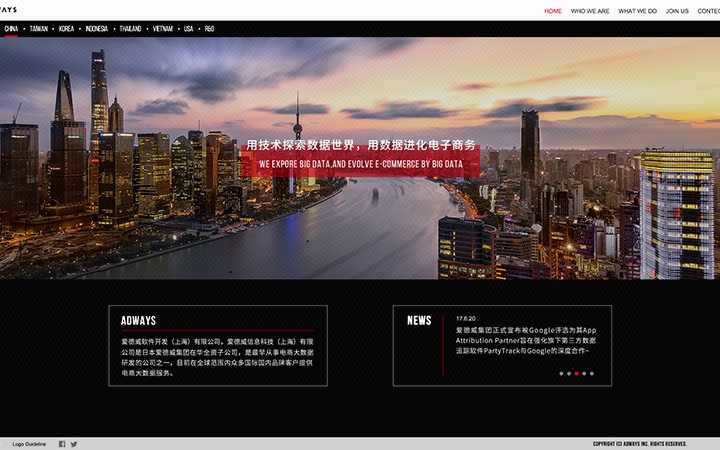Select the second news pagination dot
Image resolution: width=720 pixels, height=450 pixels.
click(569, 373)
